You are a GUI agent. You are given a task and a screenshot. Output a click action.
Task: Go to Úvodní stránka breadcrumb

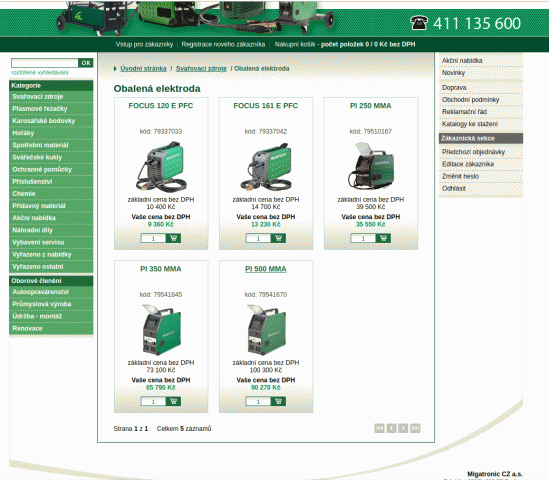143,69
